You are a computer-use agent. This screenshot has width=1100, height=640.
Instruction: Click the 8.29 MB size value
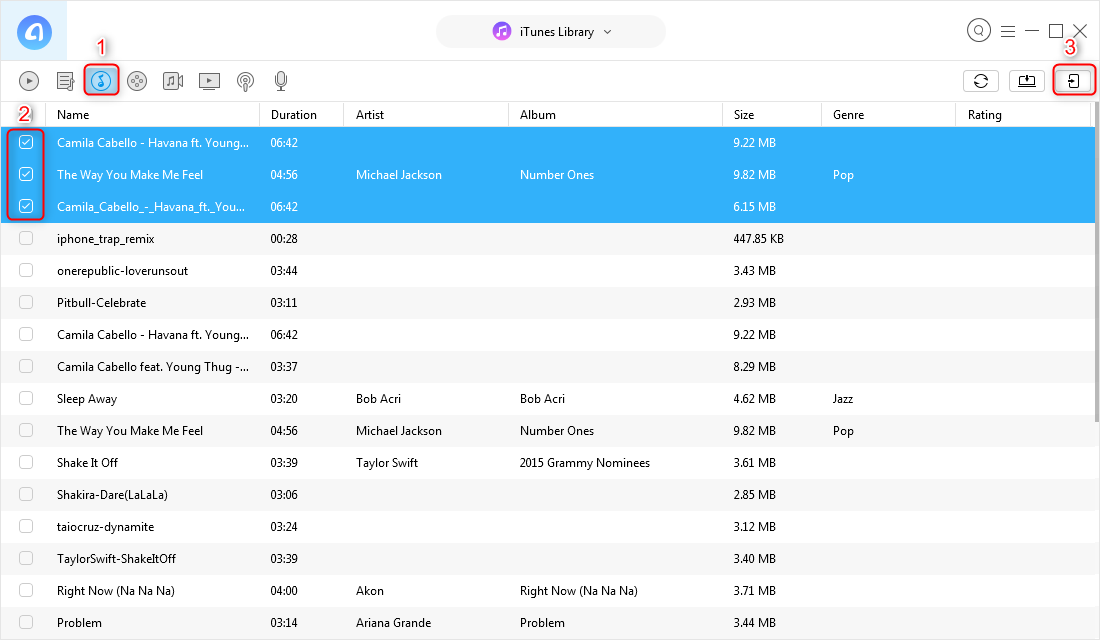coord(754,366)
